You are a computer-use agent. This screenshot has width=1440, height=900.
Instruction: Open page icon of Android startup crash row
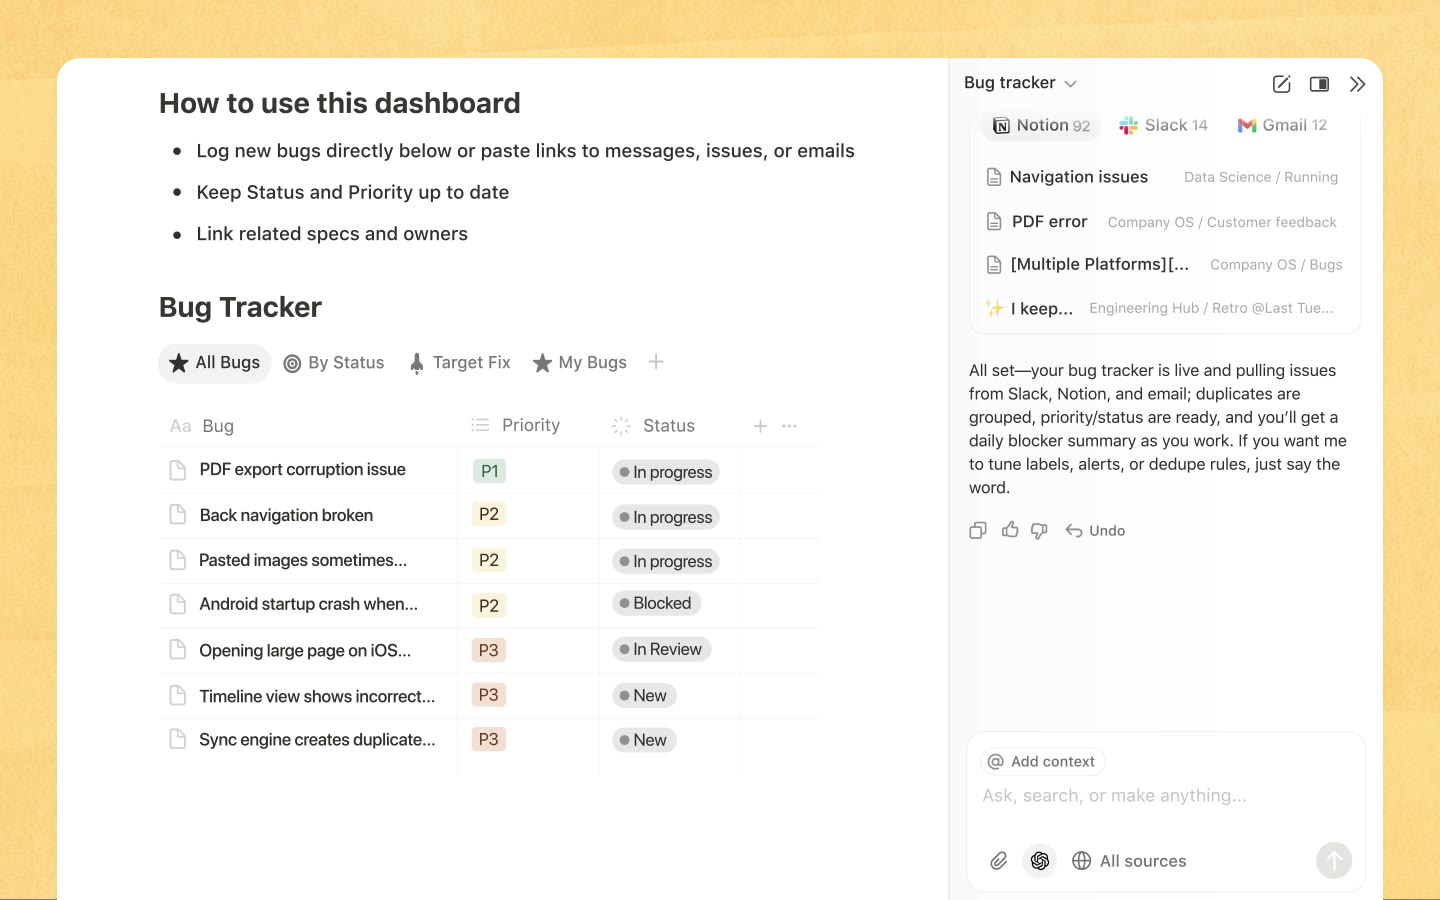[178, 604]
